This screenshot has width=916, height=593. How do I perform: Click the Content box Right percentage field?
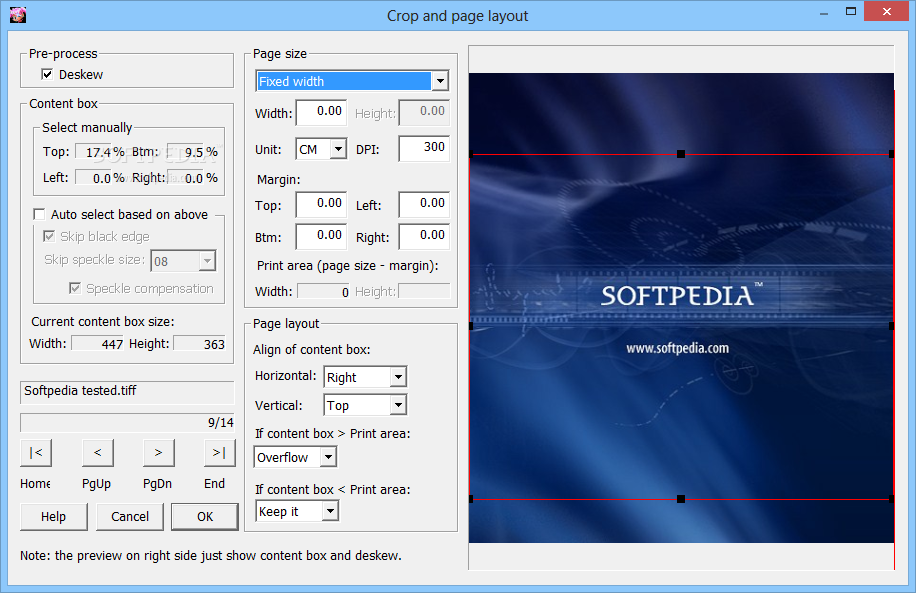[185, 177]
